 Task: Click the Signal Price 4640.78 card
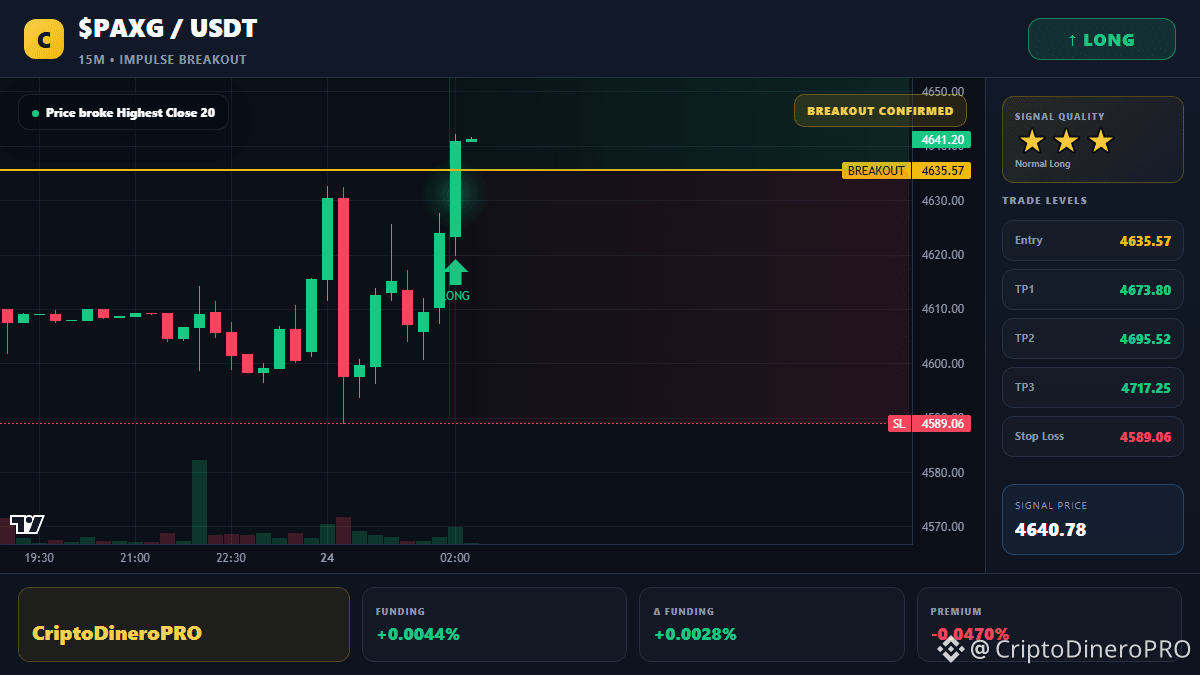[1093, 519]
